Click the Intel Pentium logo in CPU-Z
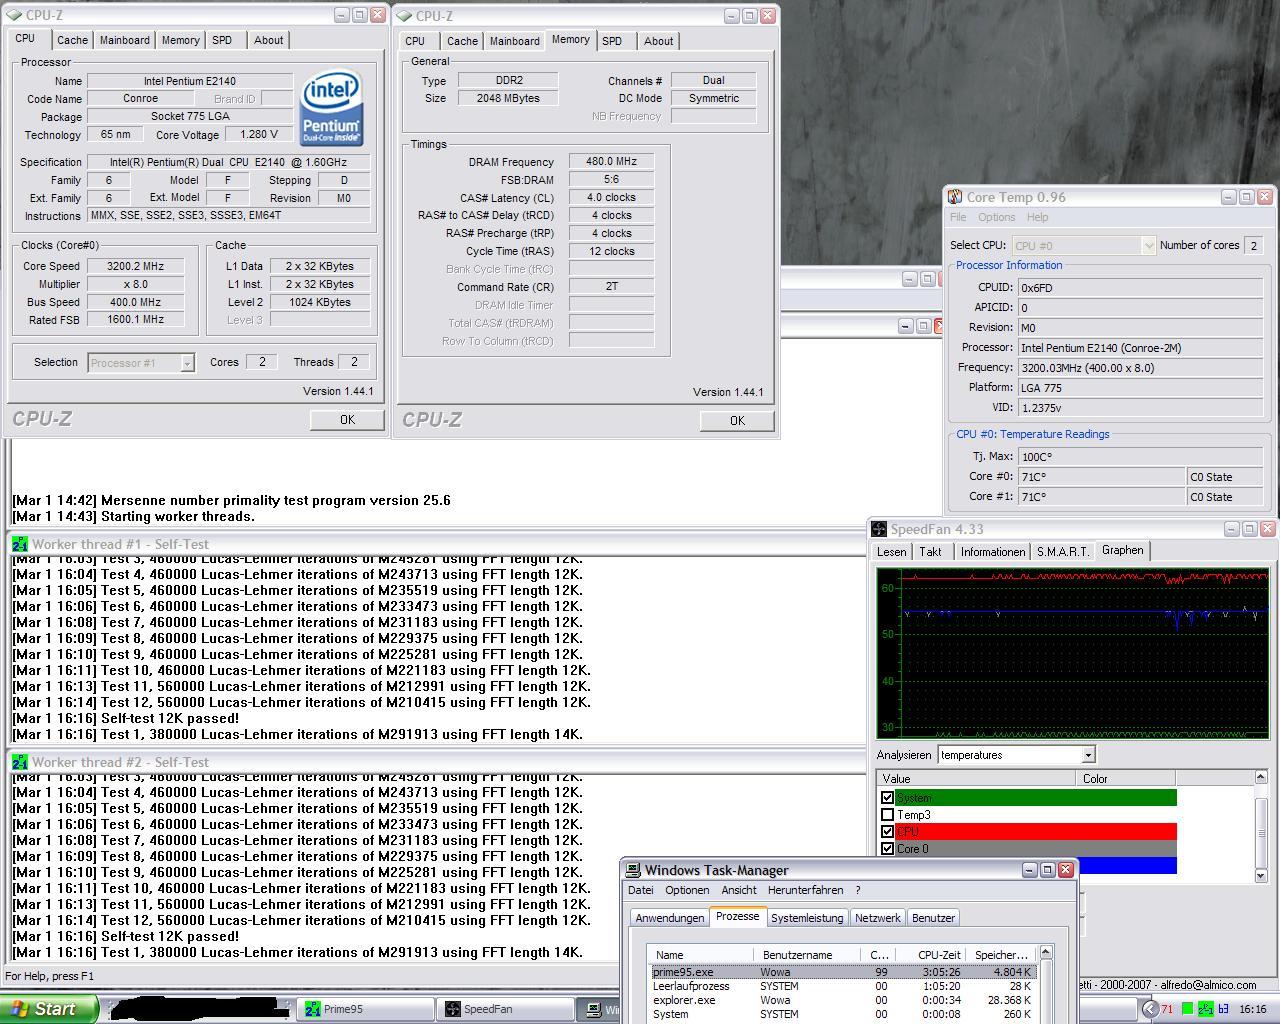The width and height of the screenshot is (1280, 1024). click(332, 108)
